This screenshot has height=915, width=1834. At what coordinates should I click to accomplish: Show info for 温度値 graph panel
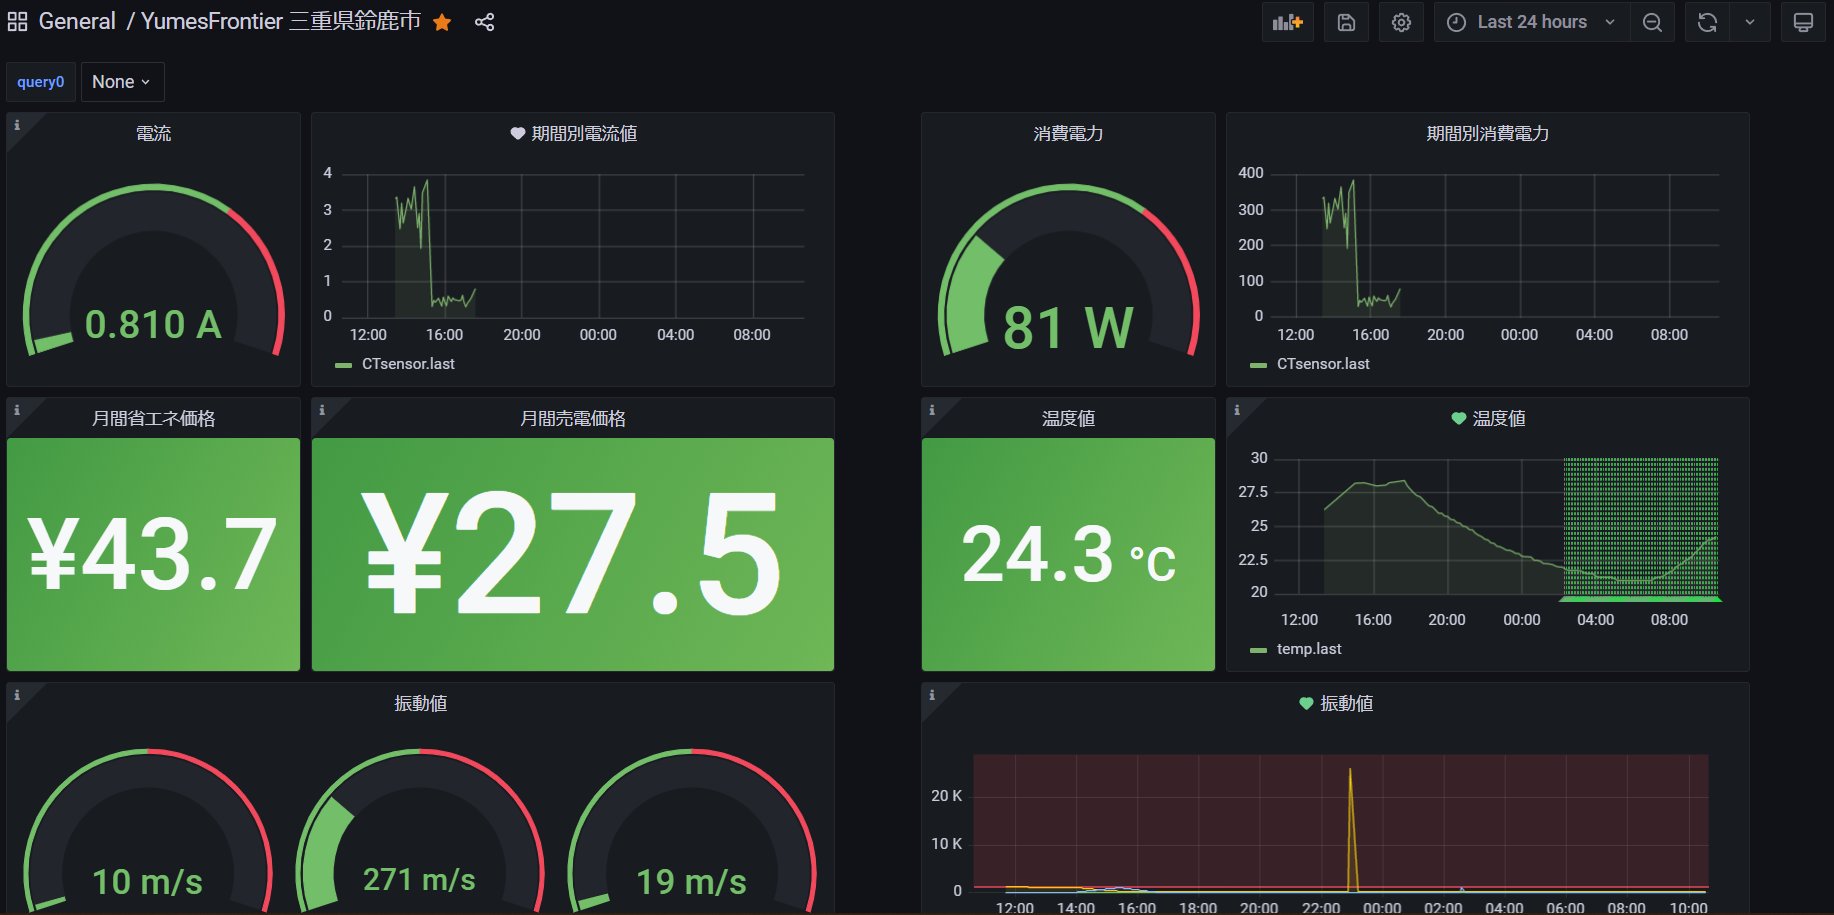pyautogui.click(x=1237, y=410)
